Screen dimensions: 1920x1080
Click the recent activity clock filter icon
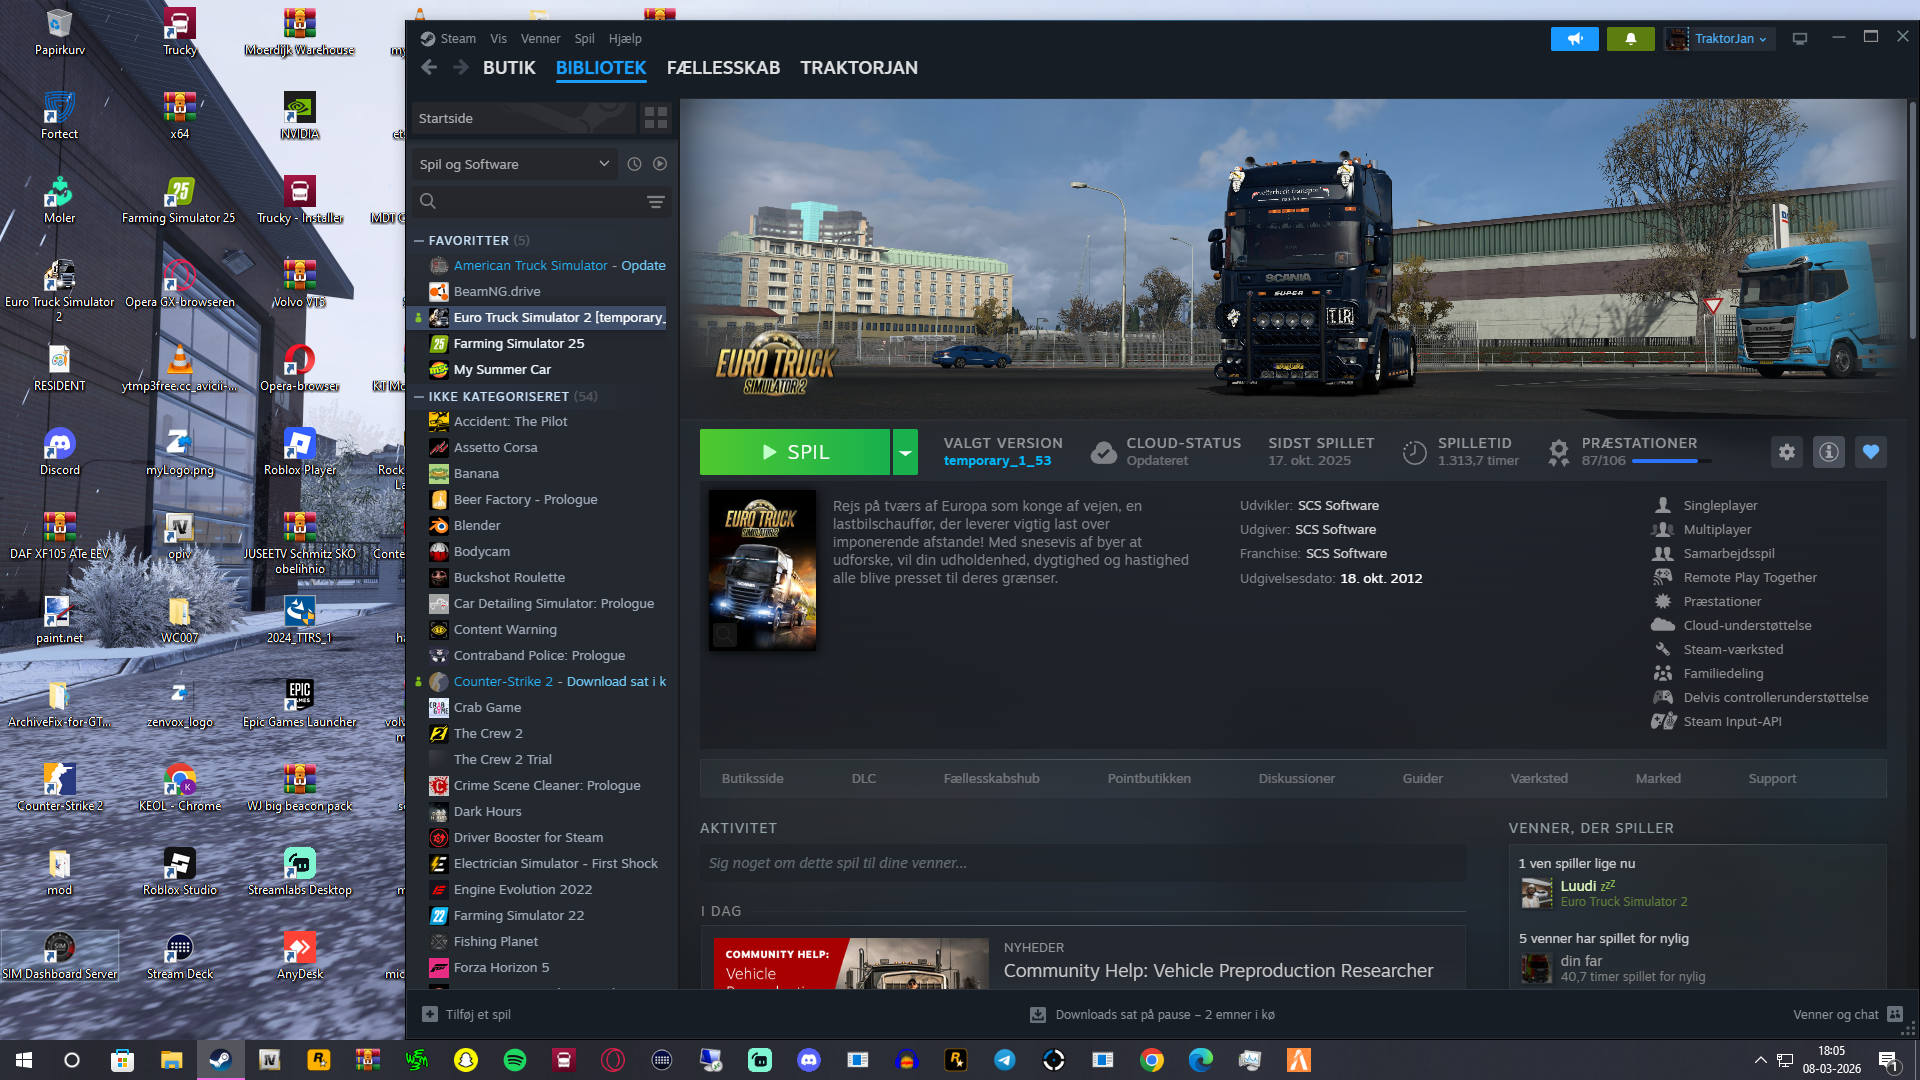[x=634, y=164]
